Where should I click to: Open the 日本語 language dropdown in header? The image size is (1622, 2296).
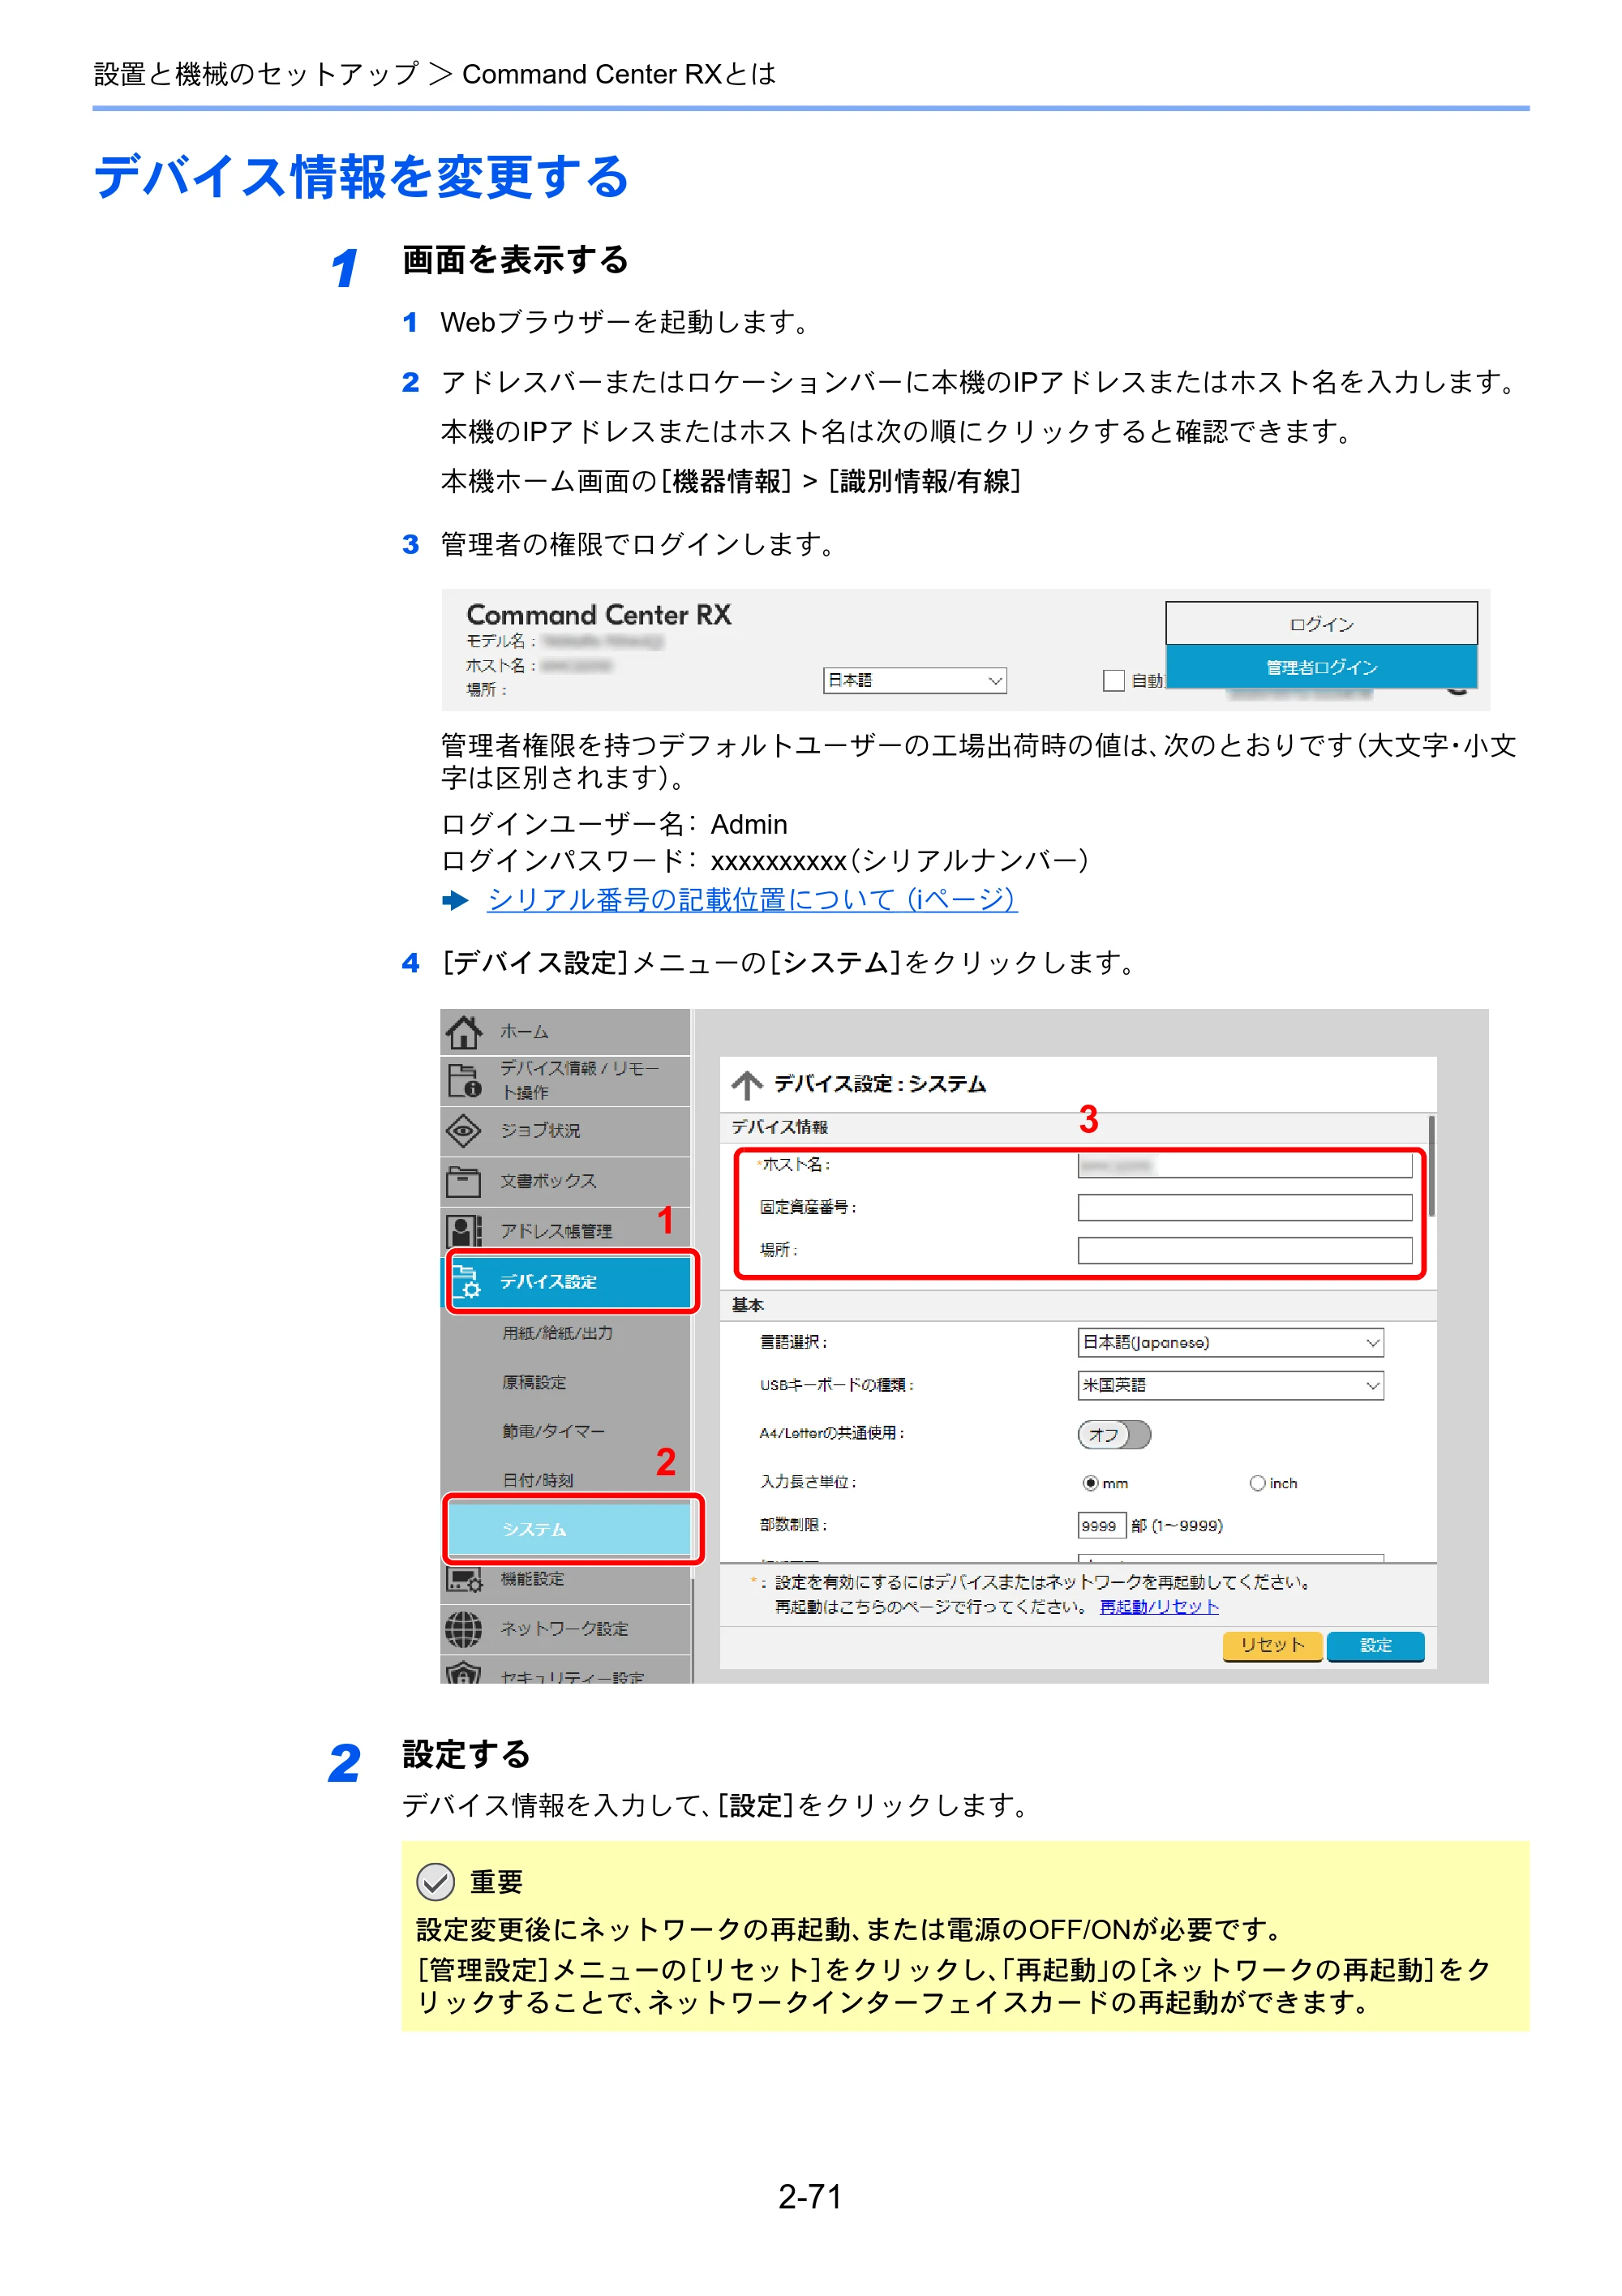tap(915, 680)
